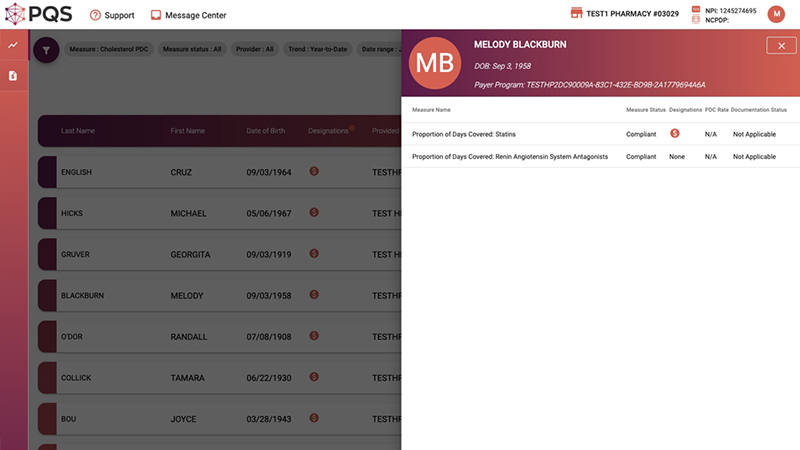Image resolution: width=800 pixels, height=450 pixels.
Task: Select birth date 06/22/1930 cell
Action: [x=269, y=378]
